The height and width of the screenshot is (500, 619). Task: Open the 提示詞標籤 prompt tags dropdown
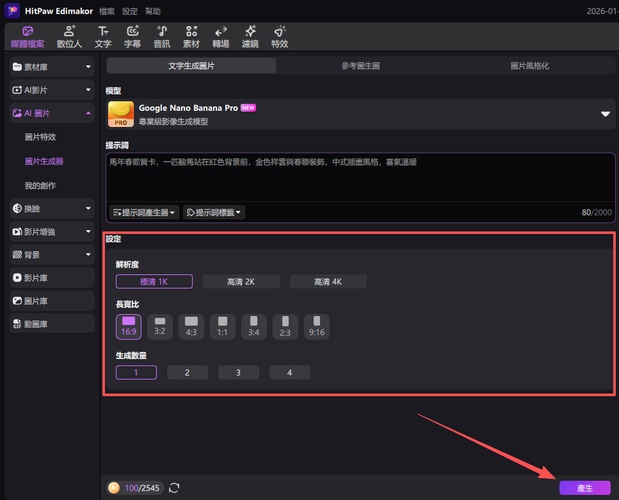pos(214,212)
